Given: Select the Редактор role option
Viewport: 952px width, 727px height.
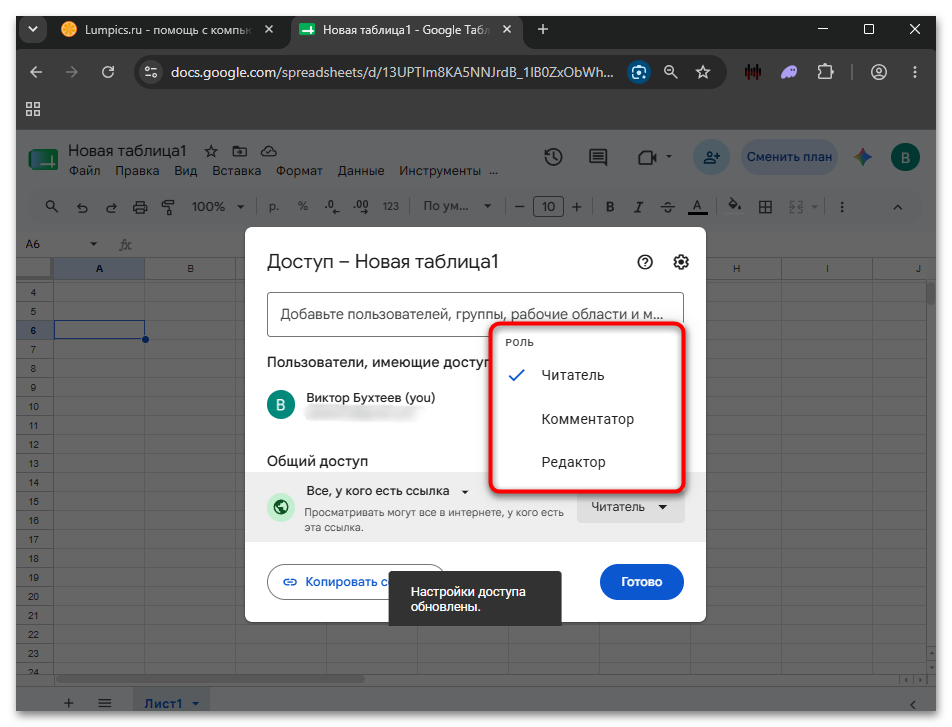Looking at the screenshot, I should pos(587,462).
